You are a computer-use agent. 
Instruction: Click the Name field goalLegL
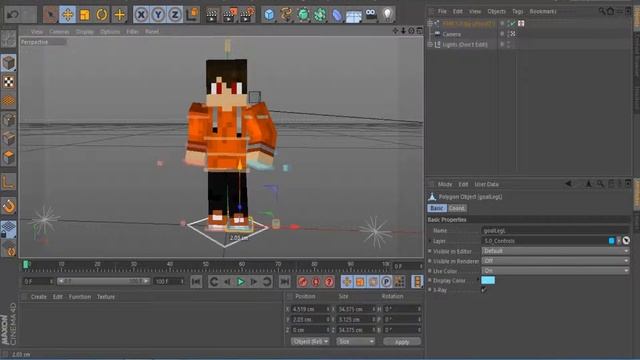click(555, 231)
